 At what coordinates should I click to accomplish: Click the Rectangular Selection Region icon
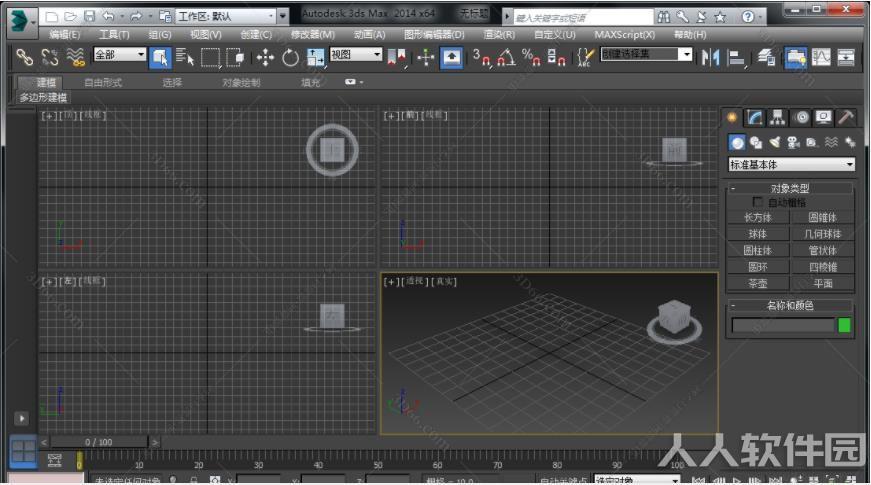(210, 57)
